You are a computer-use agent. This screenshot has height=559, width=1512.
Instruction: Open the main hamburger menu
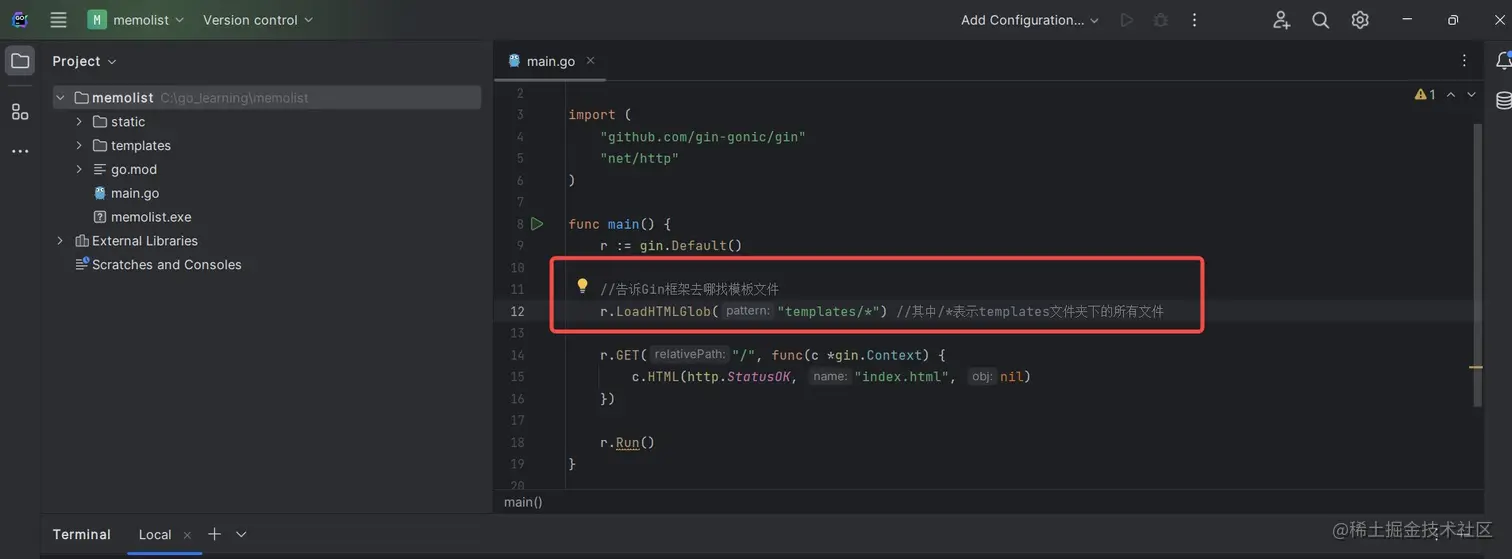58,20
